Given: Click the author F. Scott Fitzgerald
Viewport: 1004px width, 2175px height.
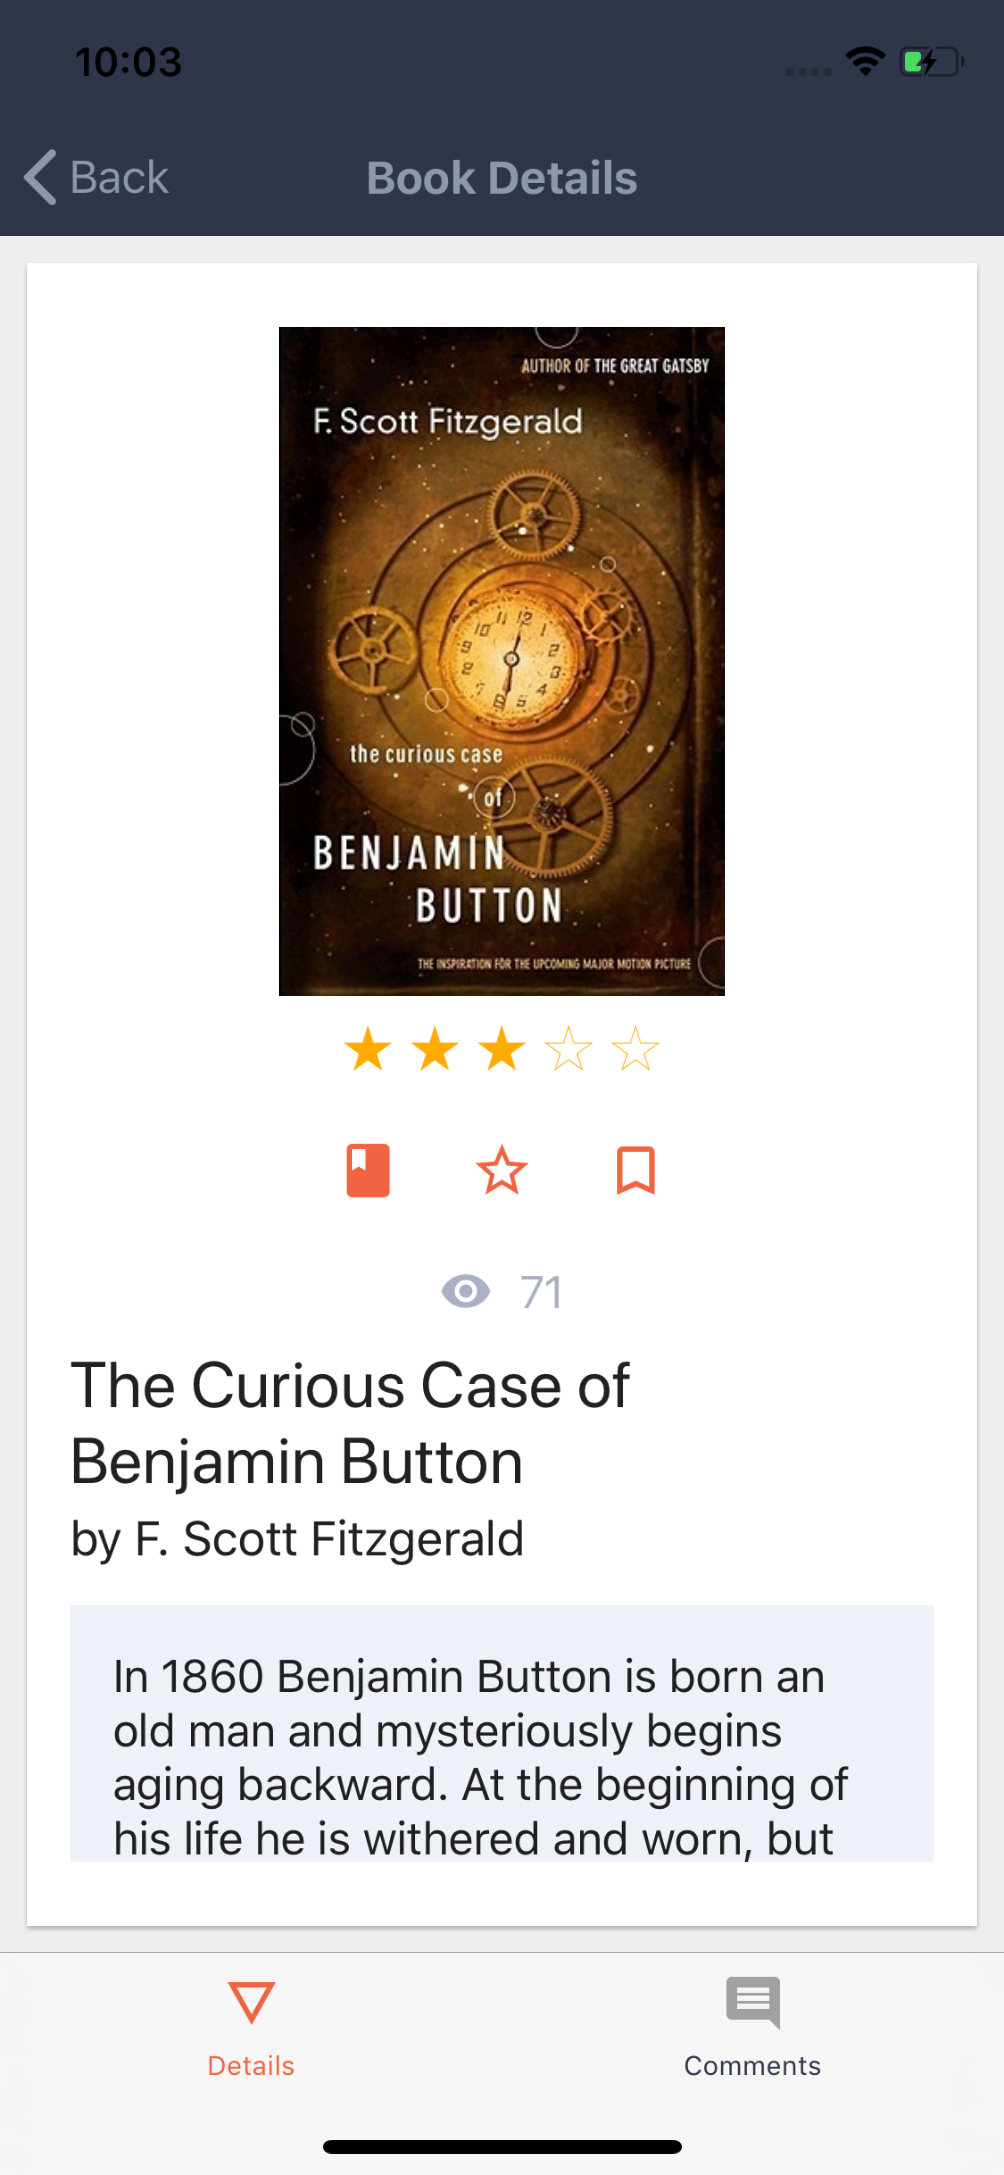Looking at the screenshot, I should tap(297, 1538).
